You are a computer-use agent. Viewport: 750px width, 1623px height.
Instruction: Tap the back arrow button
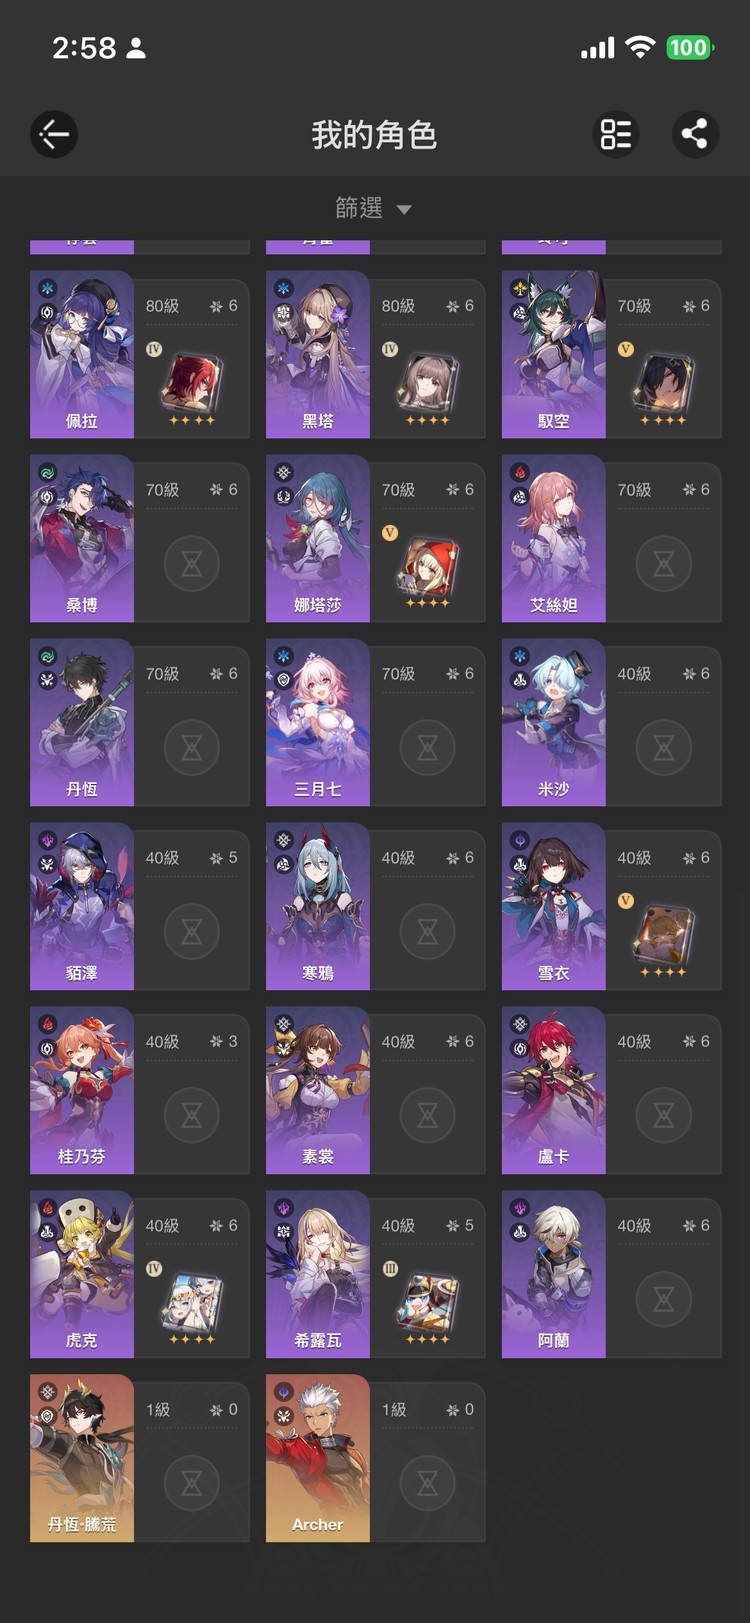(54, 134)
